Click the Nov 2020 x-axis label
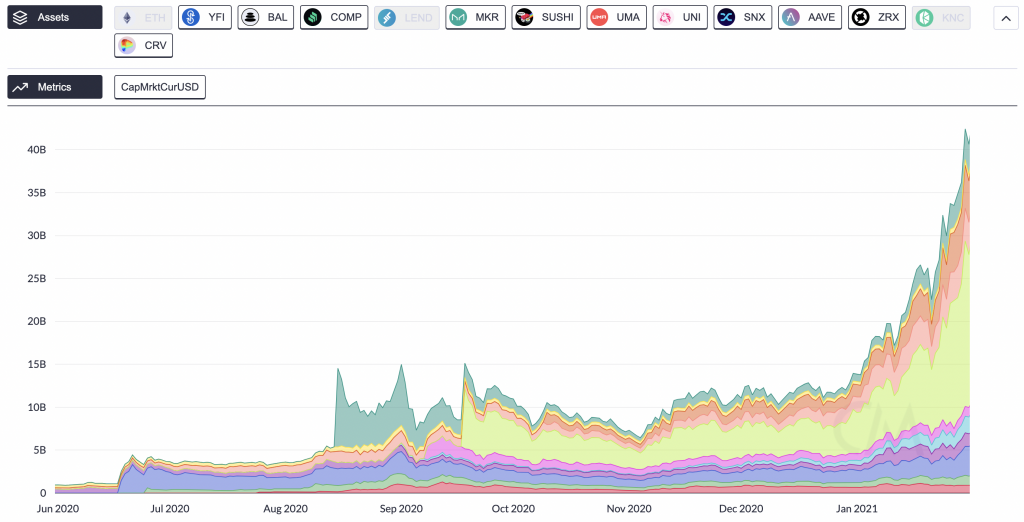Screen dimensions: 1024x522 [629, 508]
